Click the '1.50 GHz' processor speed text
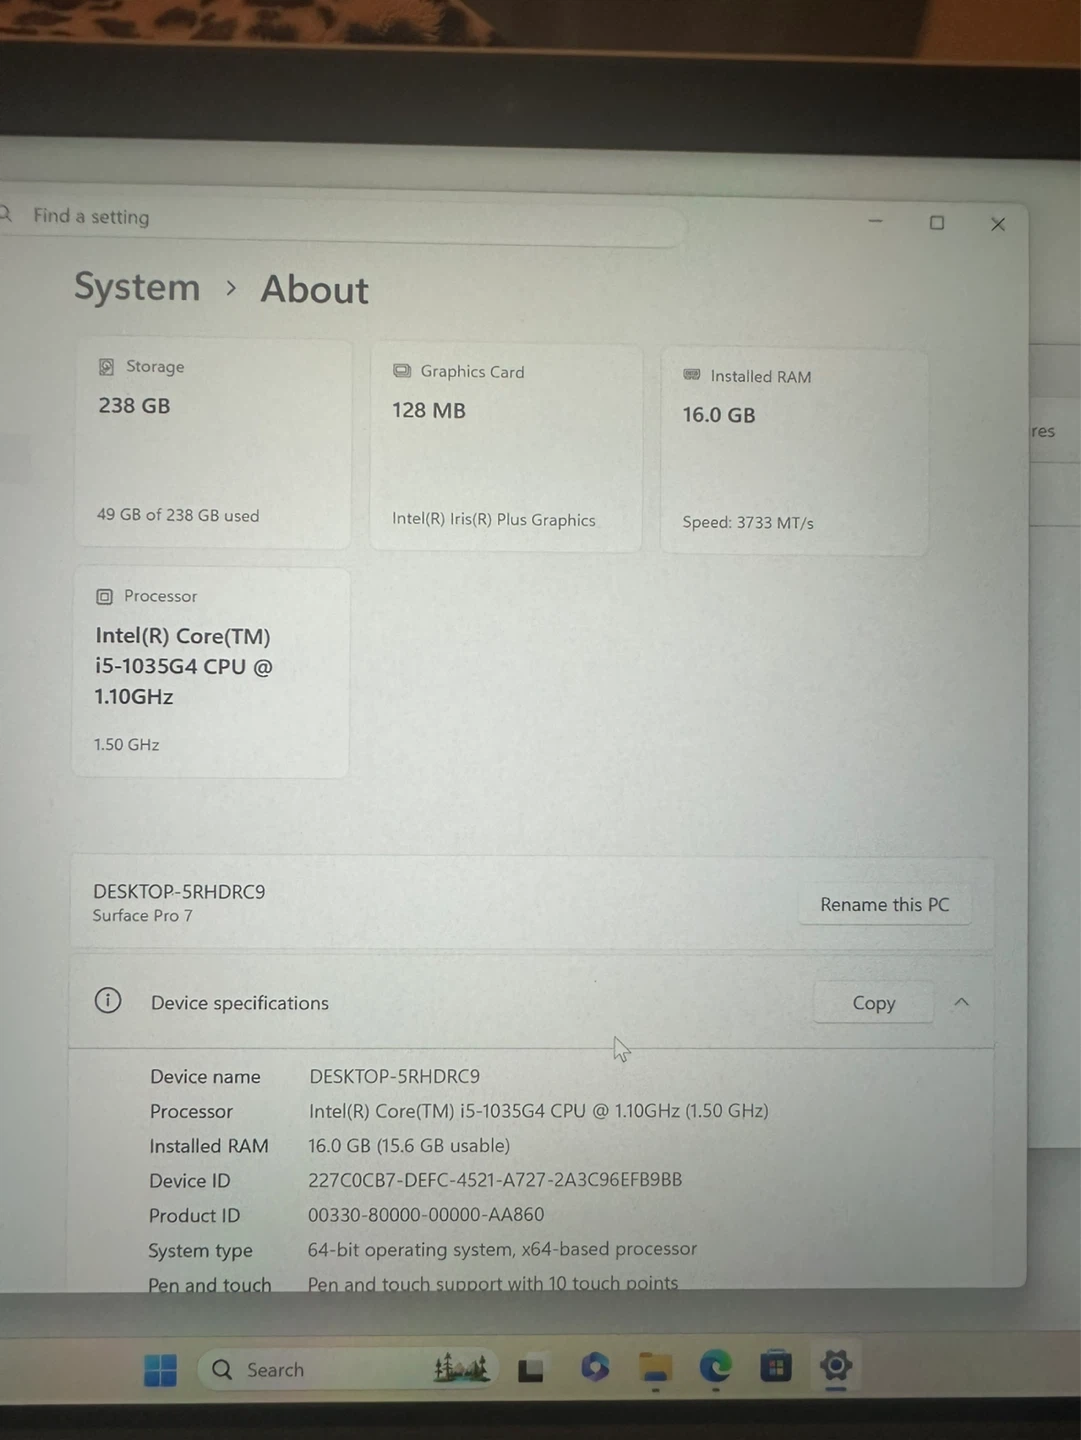This screenshot has width=1081, height=1440. click(127, 744)
